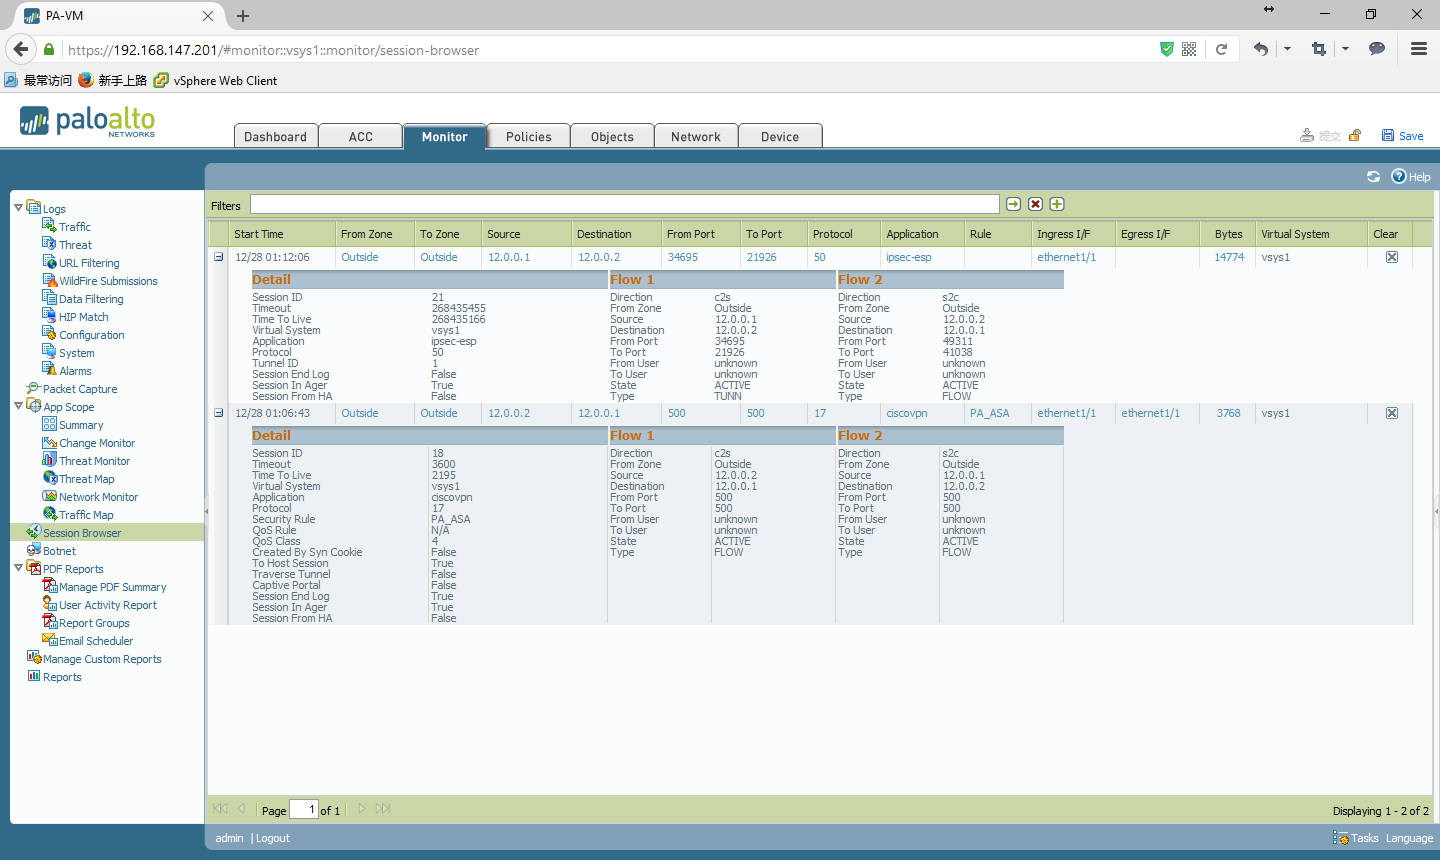This screenshot has height=860, width=1440.
Task: Go to last page of sessions
Action: (383, 809)
